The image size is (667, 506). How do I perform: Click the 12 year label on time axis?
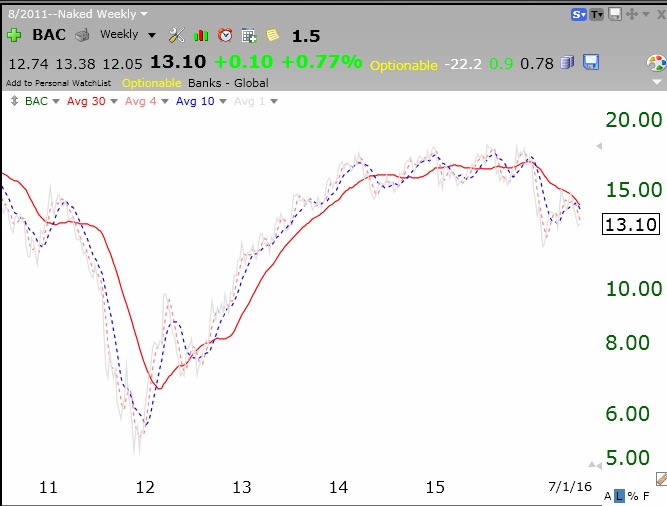[x=145, y=487]
